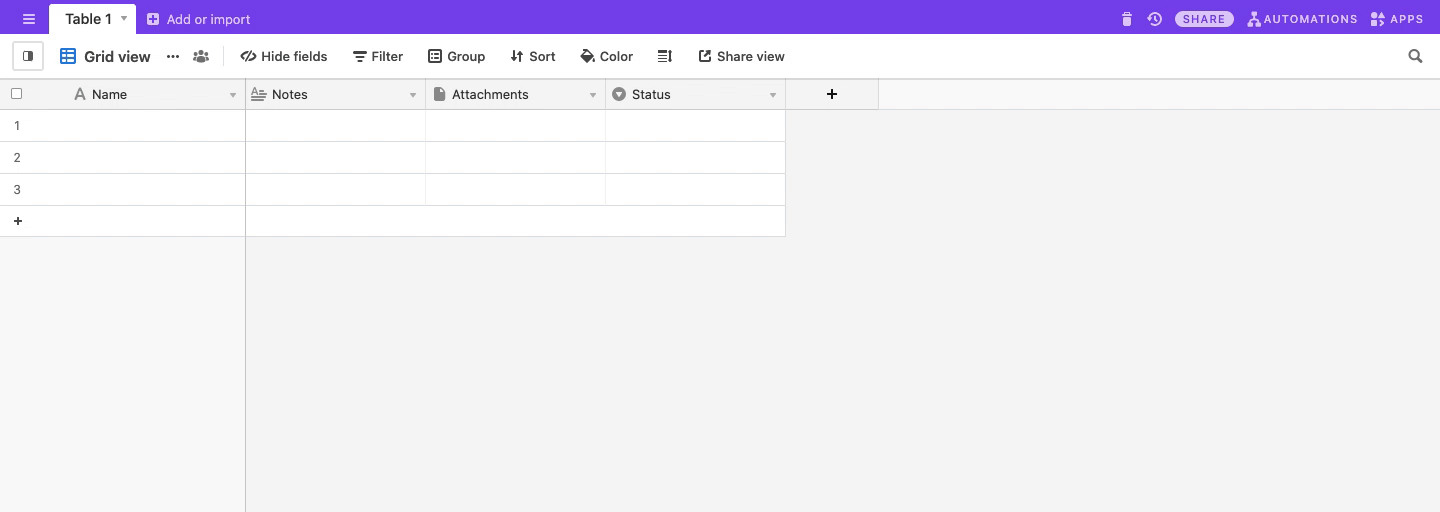Tick the select-all rows checkbox

point(16,94)
